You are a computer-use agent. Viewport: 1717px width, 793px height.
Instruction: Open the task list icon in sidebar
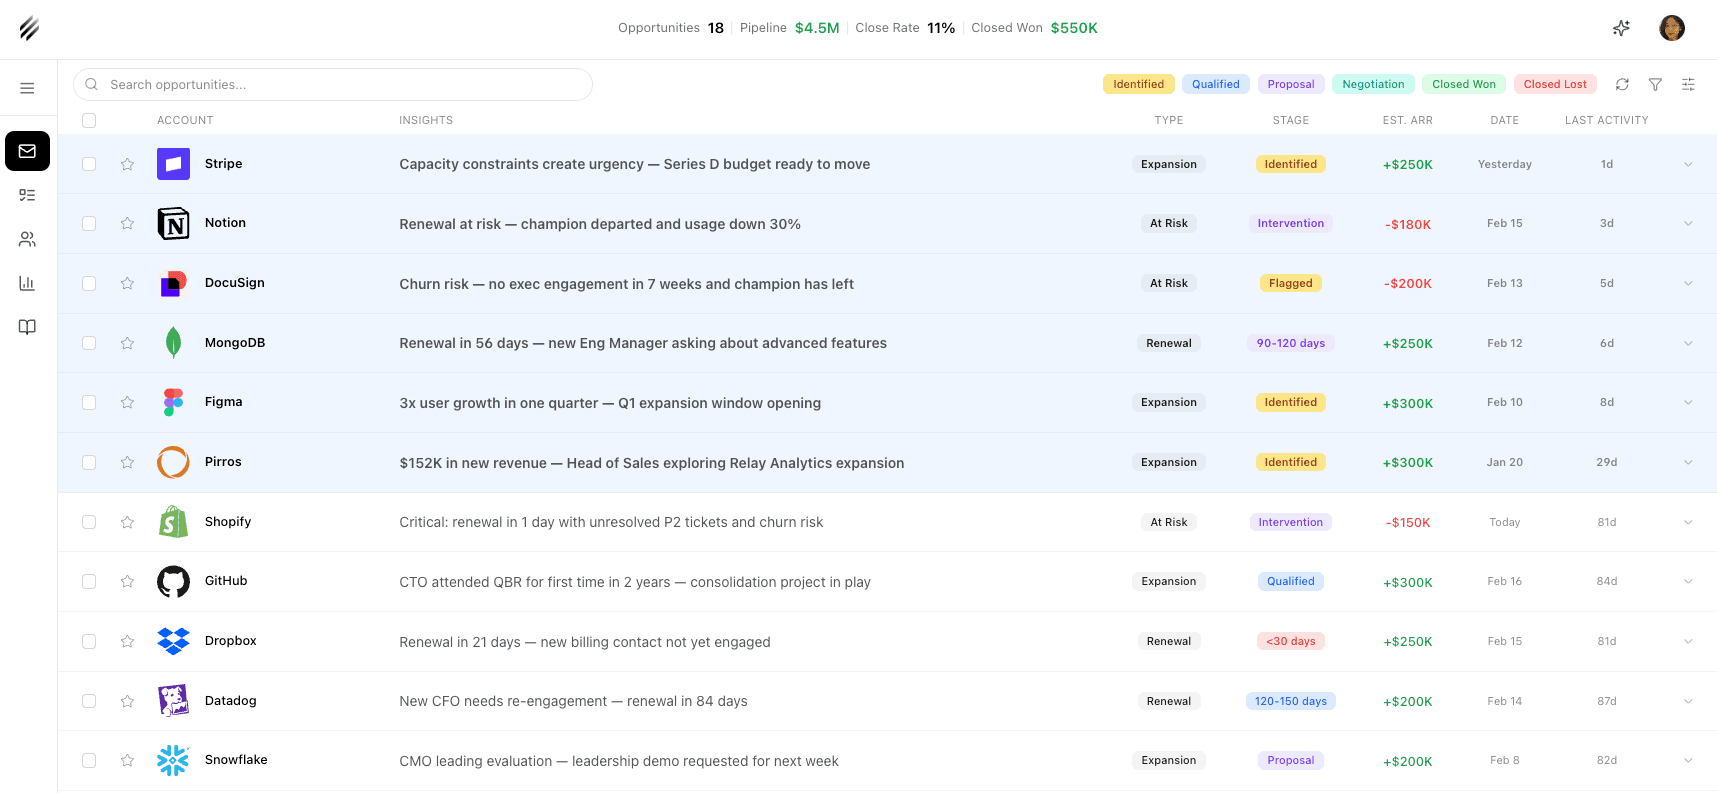27,195
